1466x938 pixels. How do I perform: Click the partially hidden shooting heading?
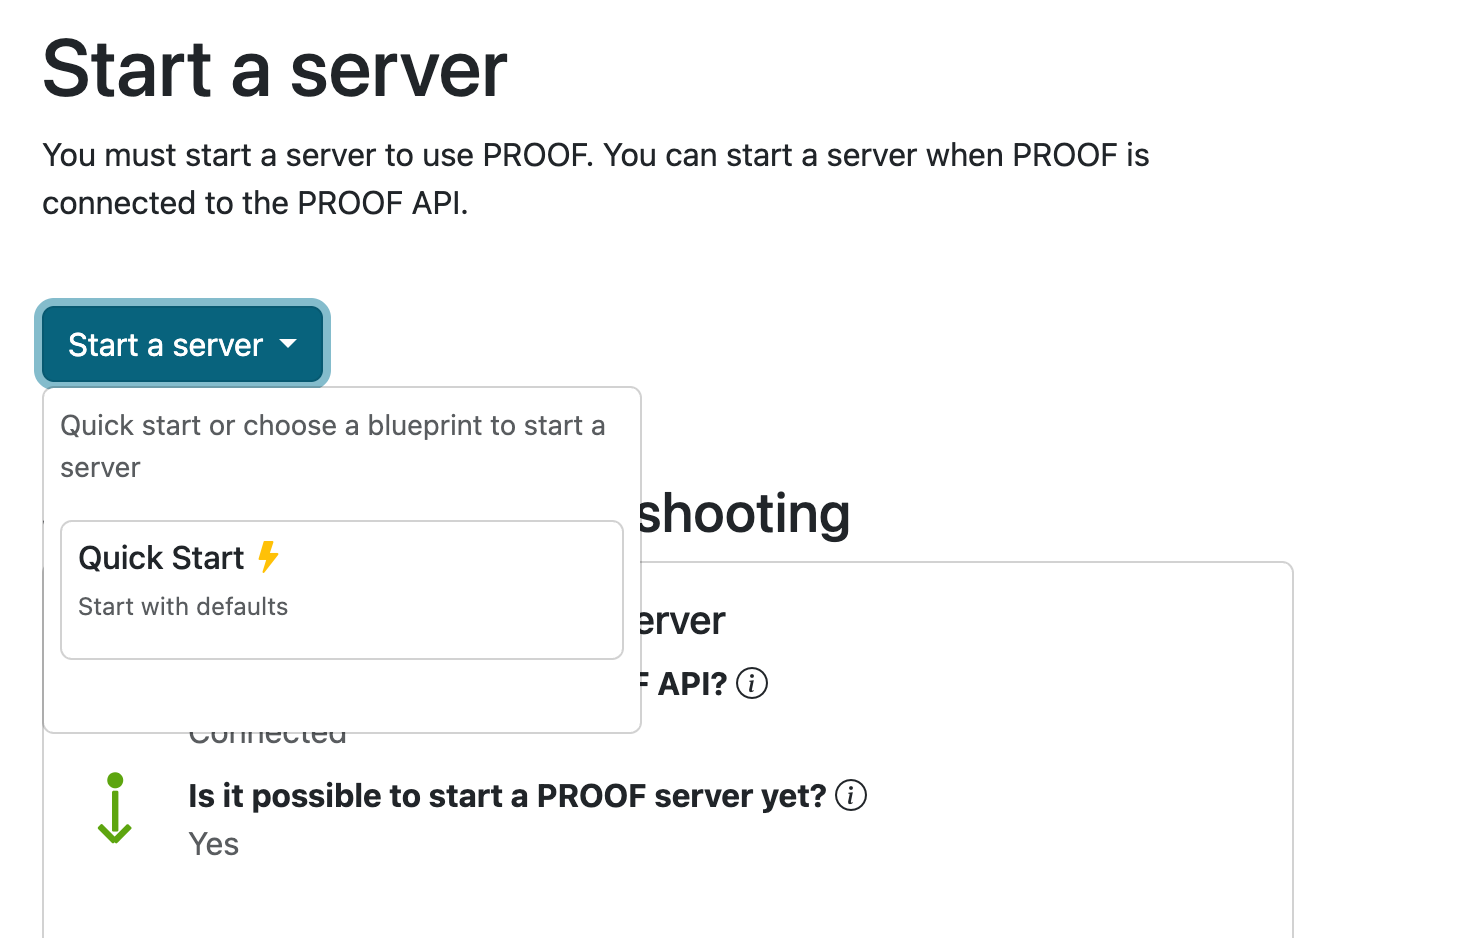coord(745,514)
